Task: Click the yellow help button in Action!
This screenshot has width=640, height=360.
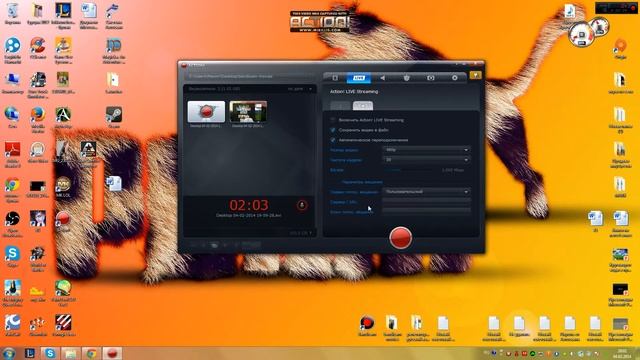Action: coord(476,75)
